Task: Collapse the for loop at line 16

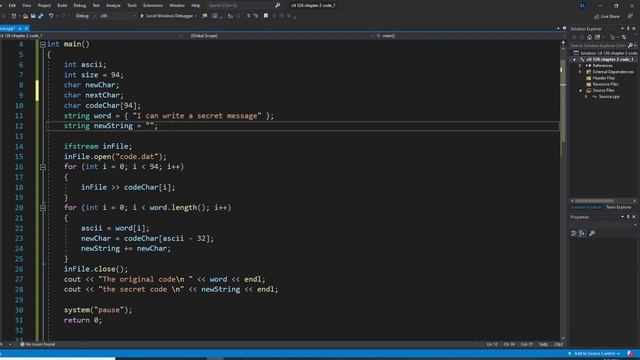Action: pos(43,167)
